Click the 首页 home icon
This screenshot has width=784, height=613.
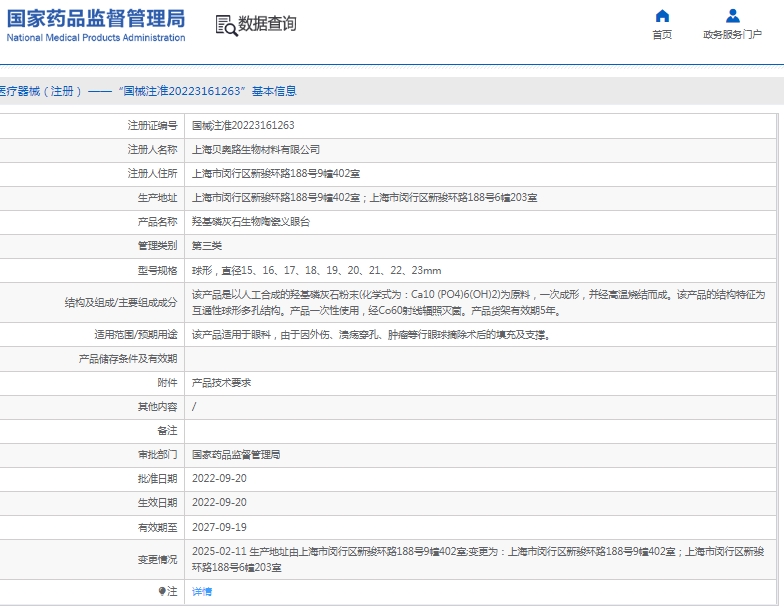pyautogui.click(x=662, y=16)
